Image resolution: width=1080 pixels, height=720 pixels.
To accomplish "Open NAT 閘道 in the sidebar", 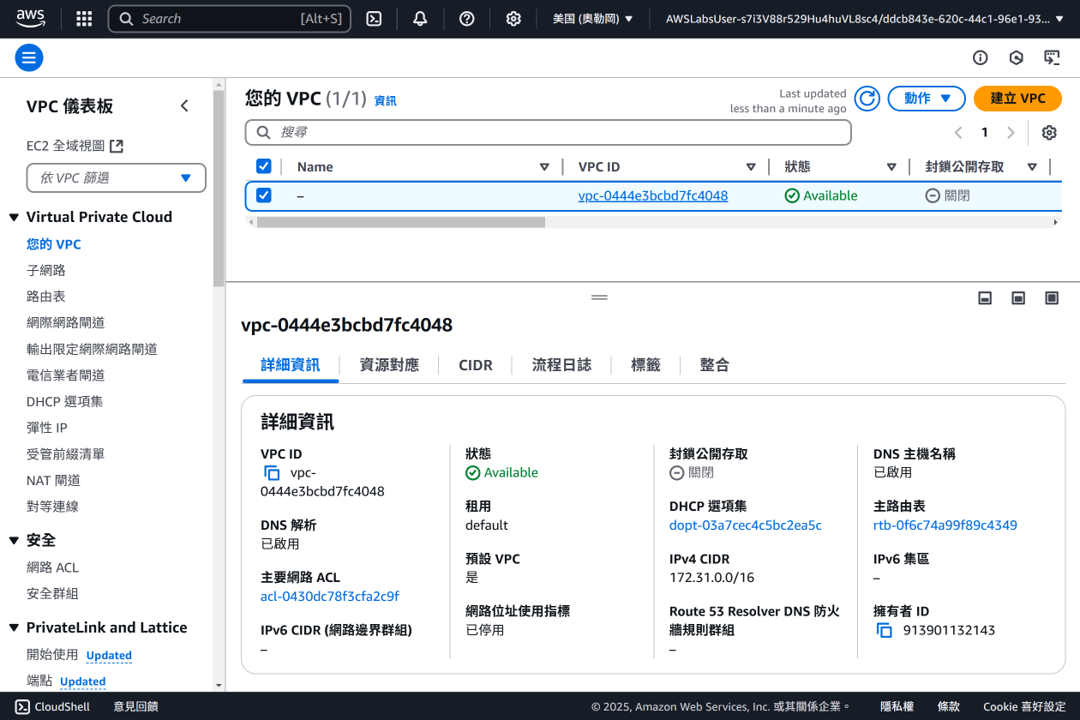I will click(x=54, y=481).
